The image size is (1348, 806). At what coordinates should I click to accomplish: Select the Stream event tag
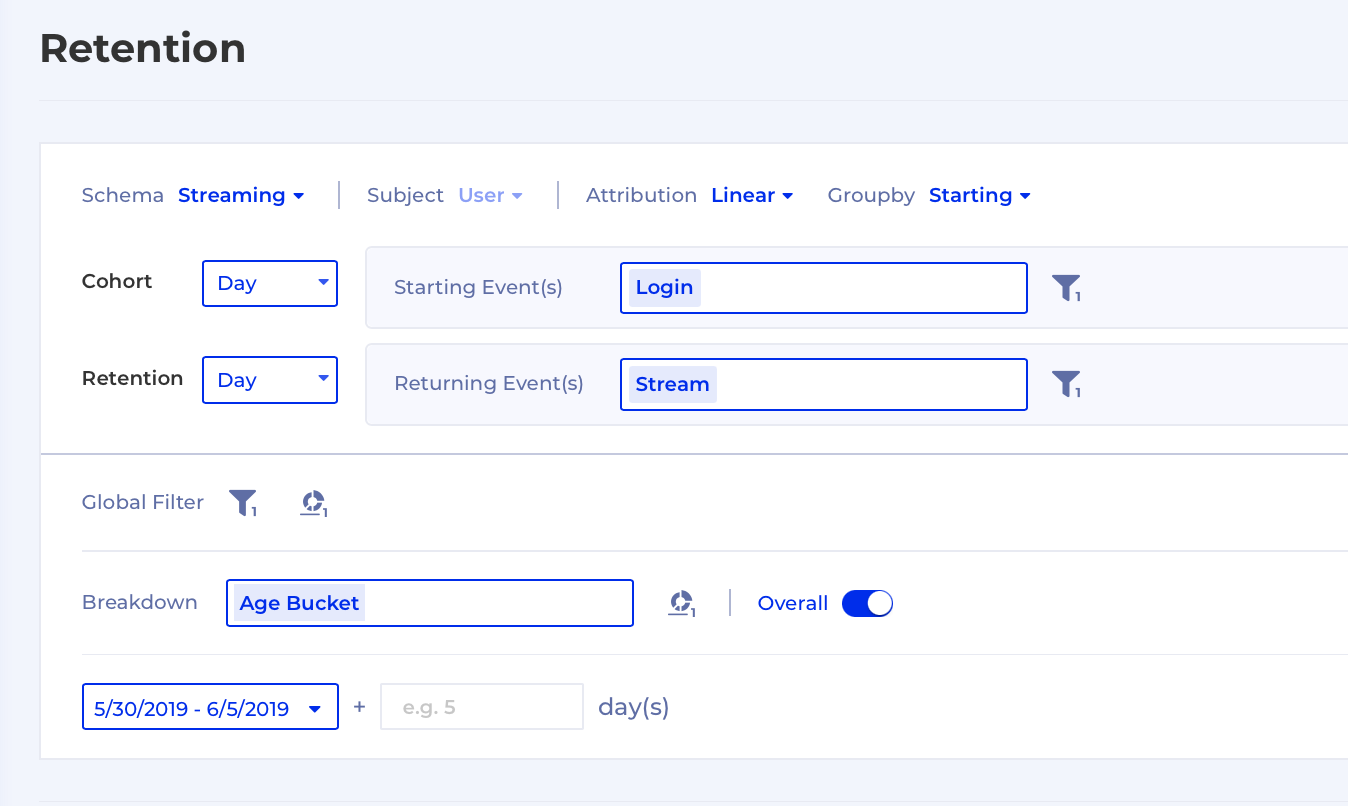673,384
